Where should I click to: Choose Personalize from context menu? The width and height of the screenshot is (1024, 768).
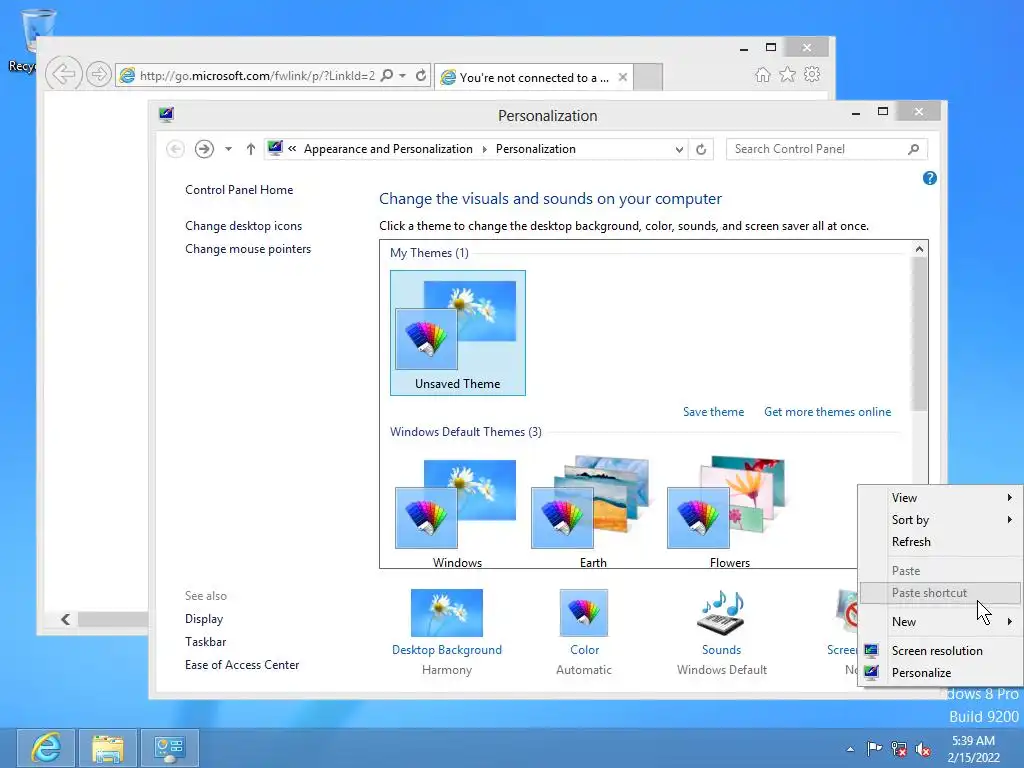pos(939,673)
